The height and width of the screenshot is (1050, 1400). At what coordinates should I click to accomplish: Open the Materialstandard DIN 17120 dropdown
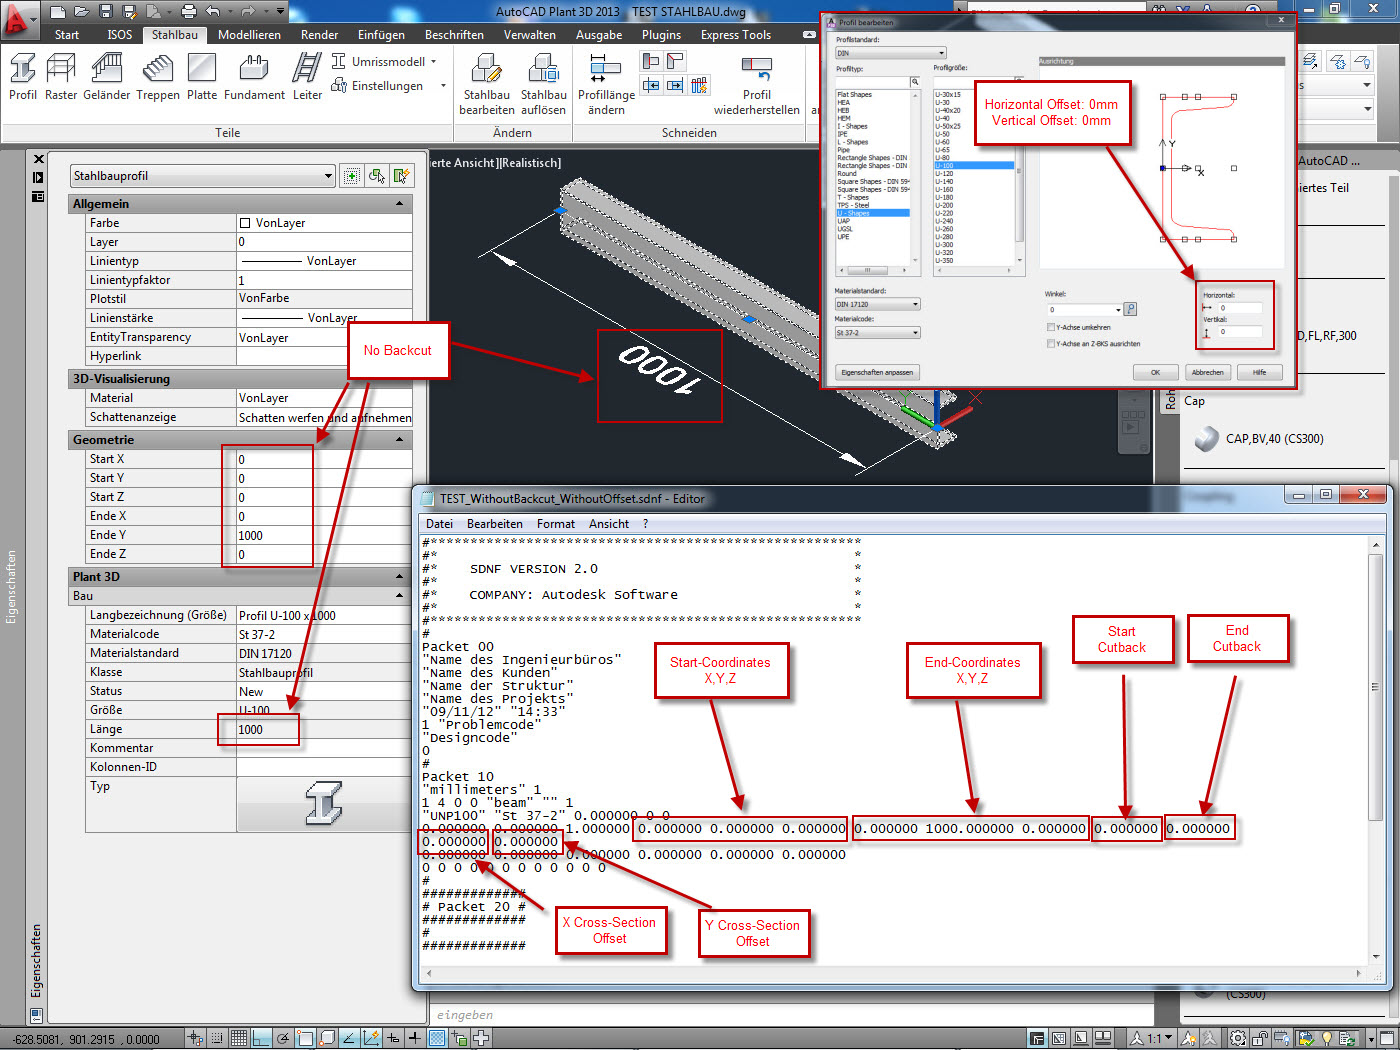point(877,304)
